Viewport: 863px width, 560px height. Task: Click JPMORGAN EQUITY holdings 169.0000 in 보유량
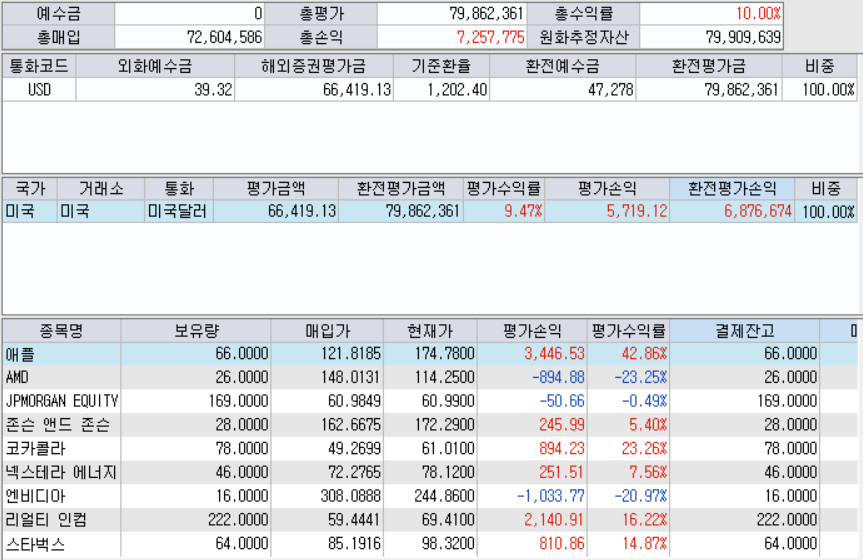196,401
